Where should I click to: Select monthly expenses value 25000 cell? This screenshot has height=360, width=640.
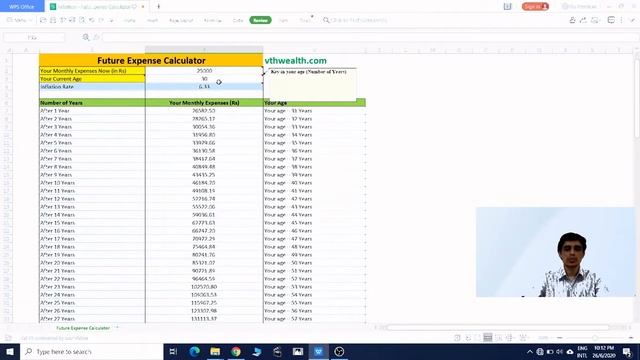pos(204,71)
